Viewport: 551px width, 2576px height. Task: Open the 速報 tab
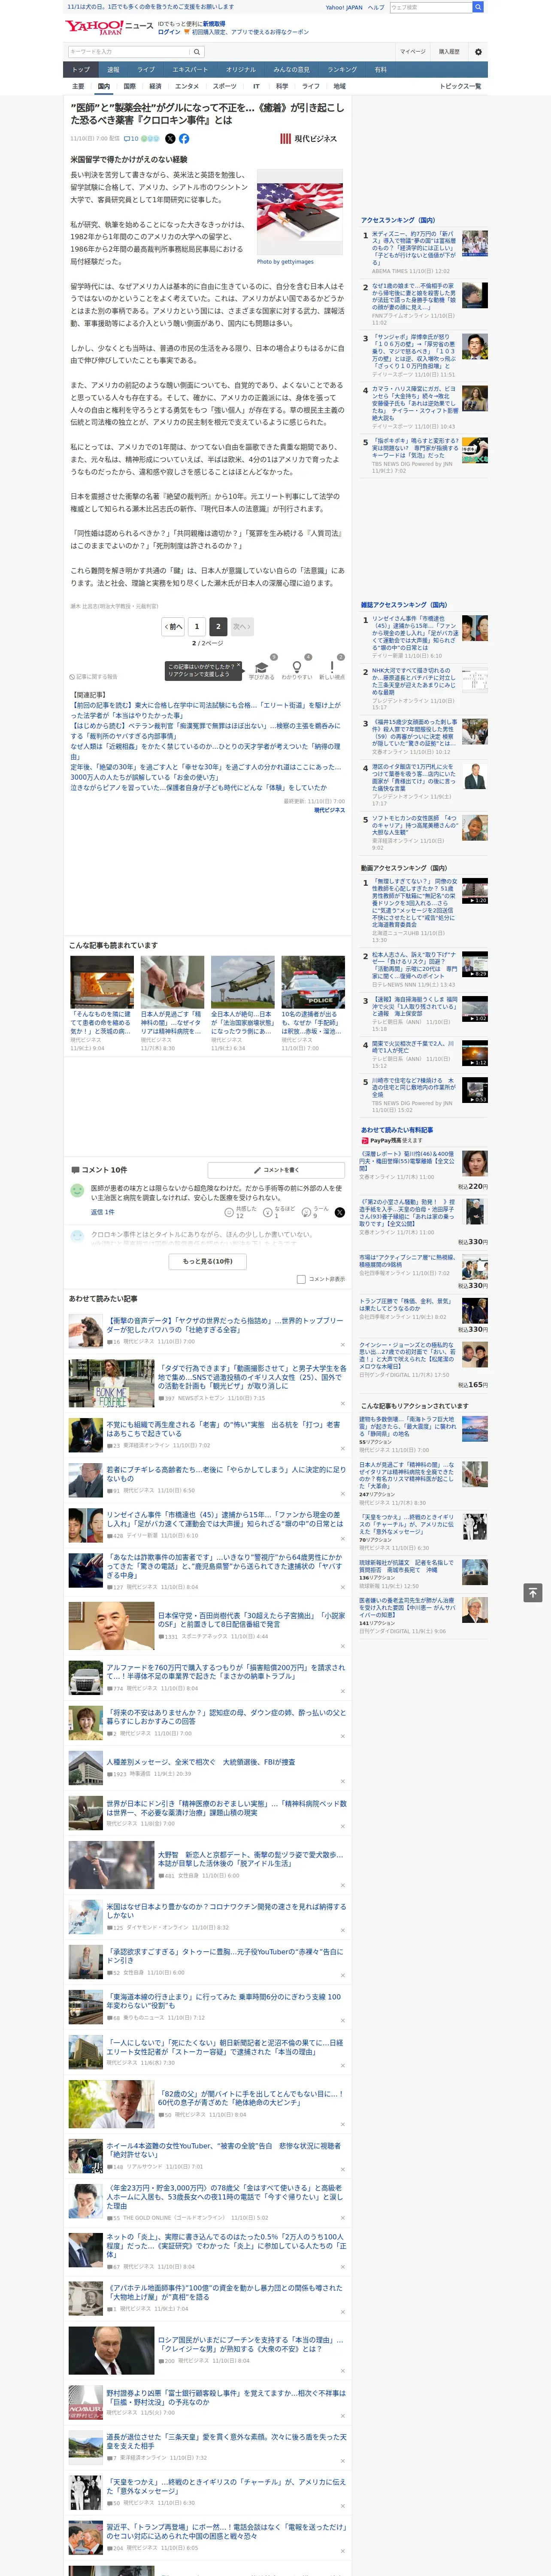tap(113, 70)
